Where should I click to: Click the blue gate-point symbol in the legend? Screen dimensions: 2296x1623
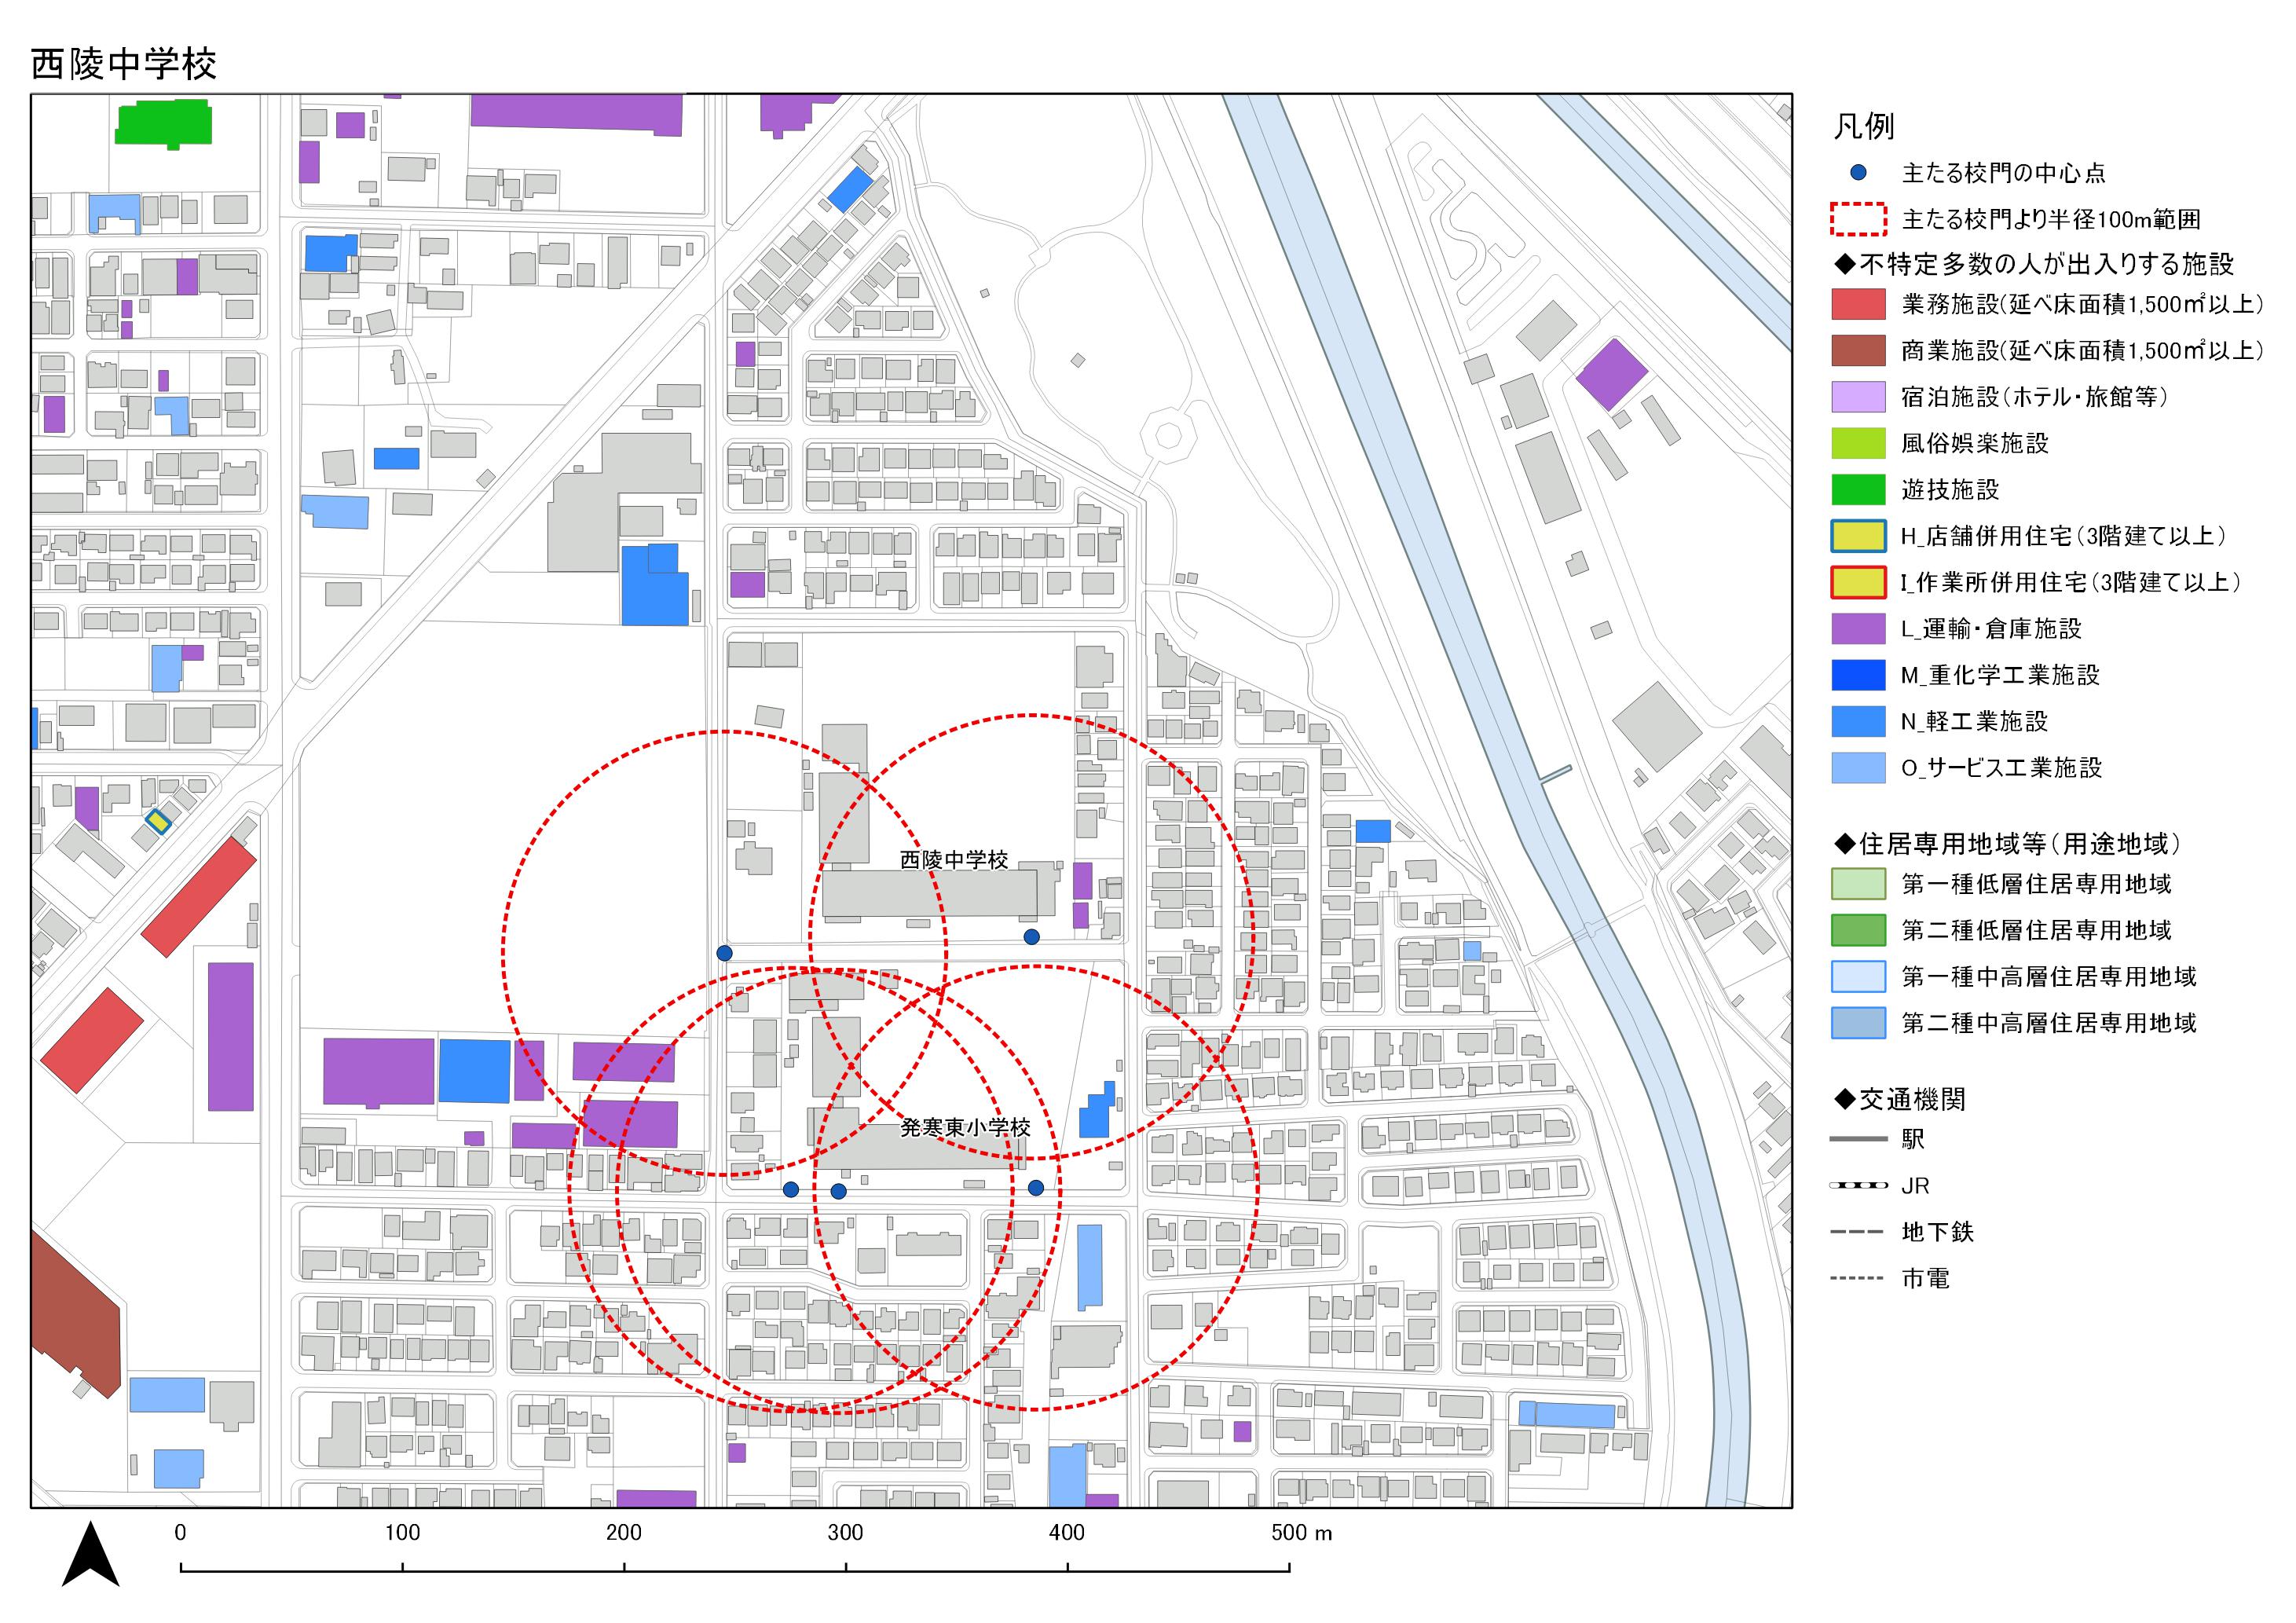tap(1858, 173)
